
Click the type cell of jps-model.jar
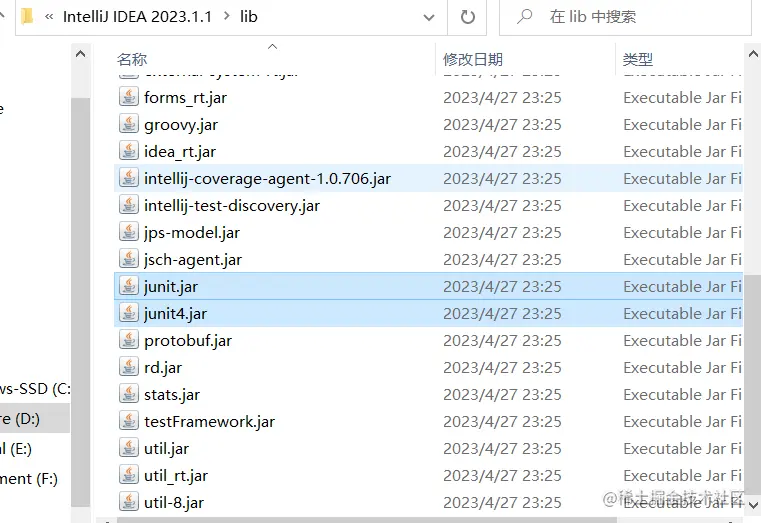[x=682, y=233]
